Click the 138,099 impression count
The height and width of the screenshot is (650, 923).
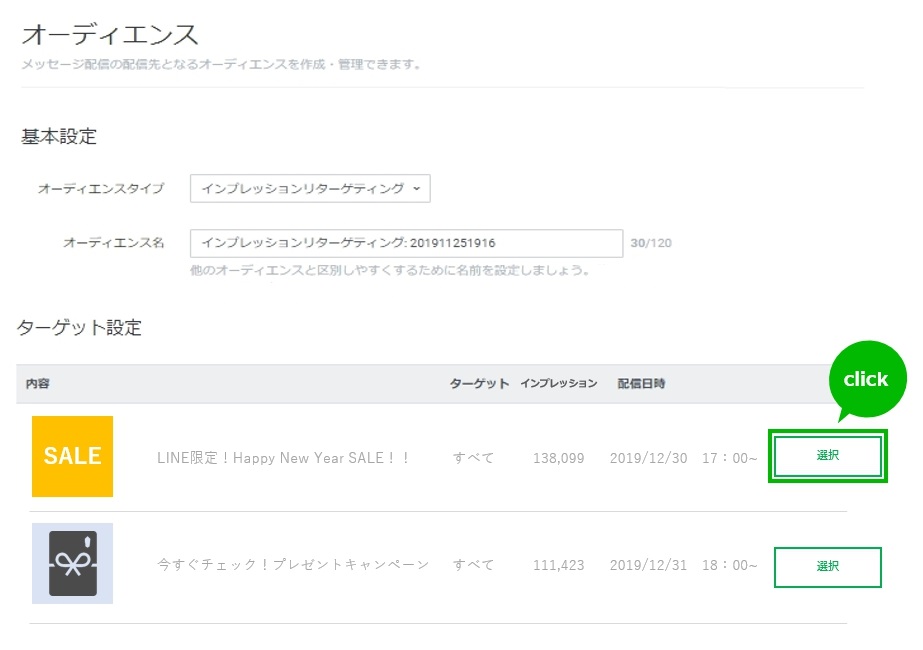tap(558, 458)
